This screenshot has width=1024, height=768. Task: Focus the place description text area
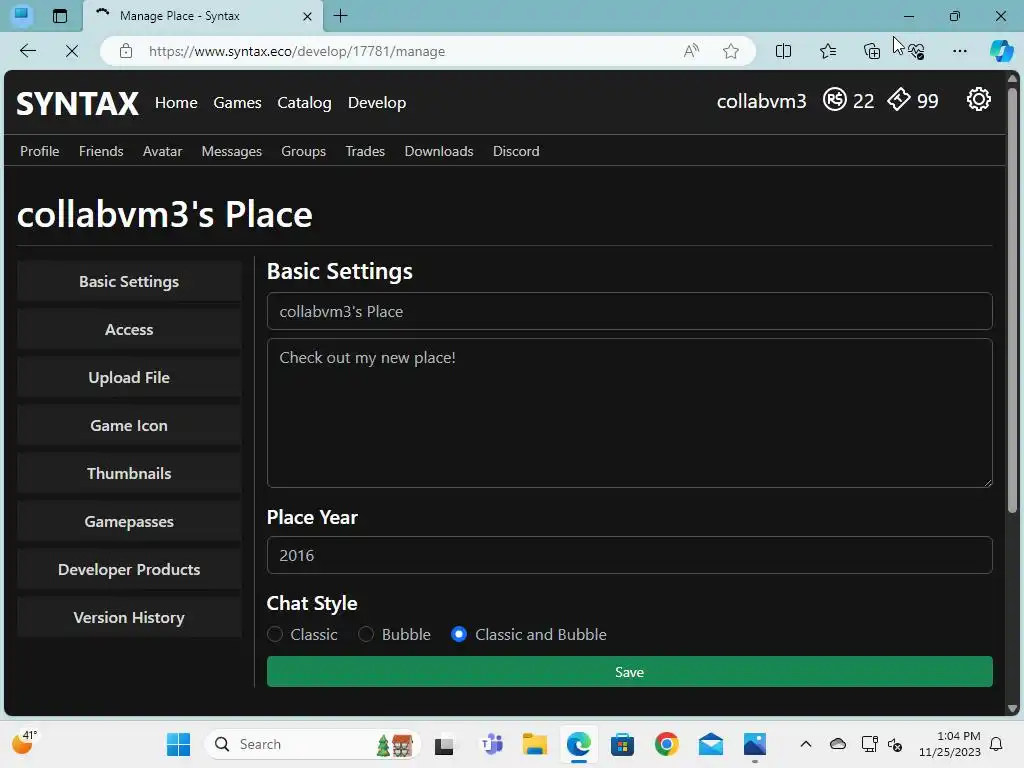pos(630,413)
